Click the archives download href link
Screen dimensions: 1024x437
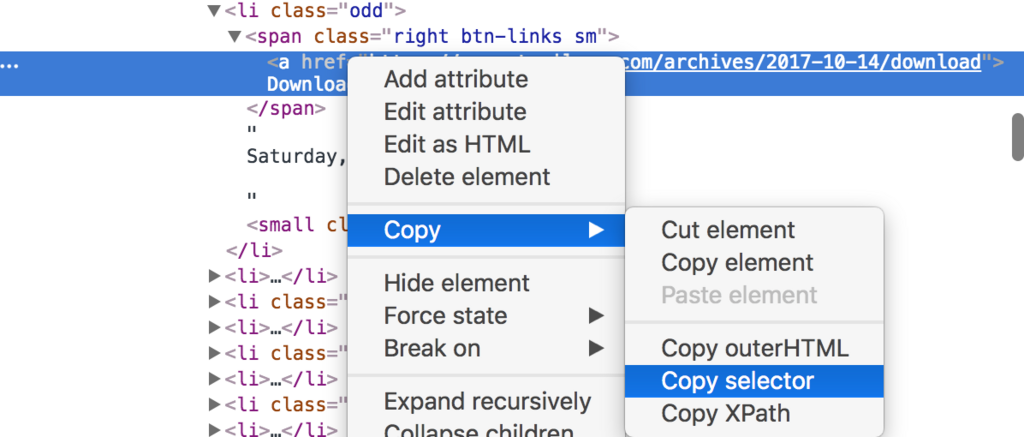[x=803, y=62]
